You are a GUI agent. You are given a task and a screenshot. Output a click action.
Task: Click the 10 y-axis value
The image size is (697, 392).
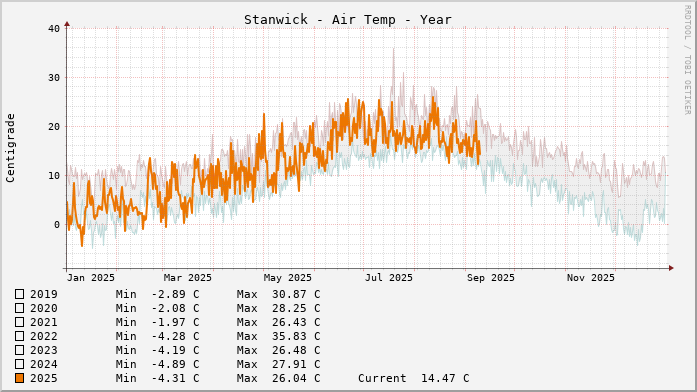tap(54, 176)
